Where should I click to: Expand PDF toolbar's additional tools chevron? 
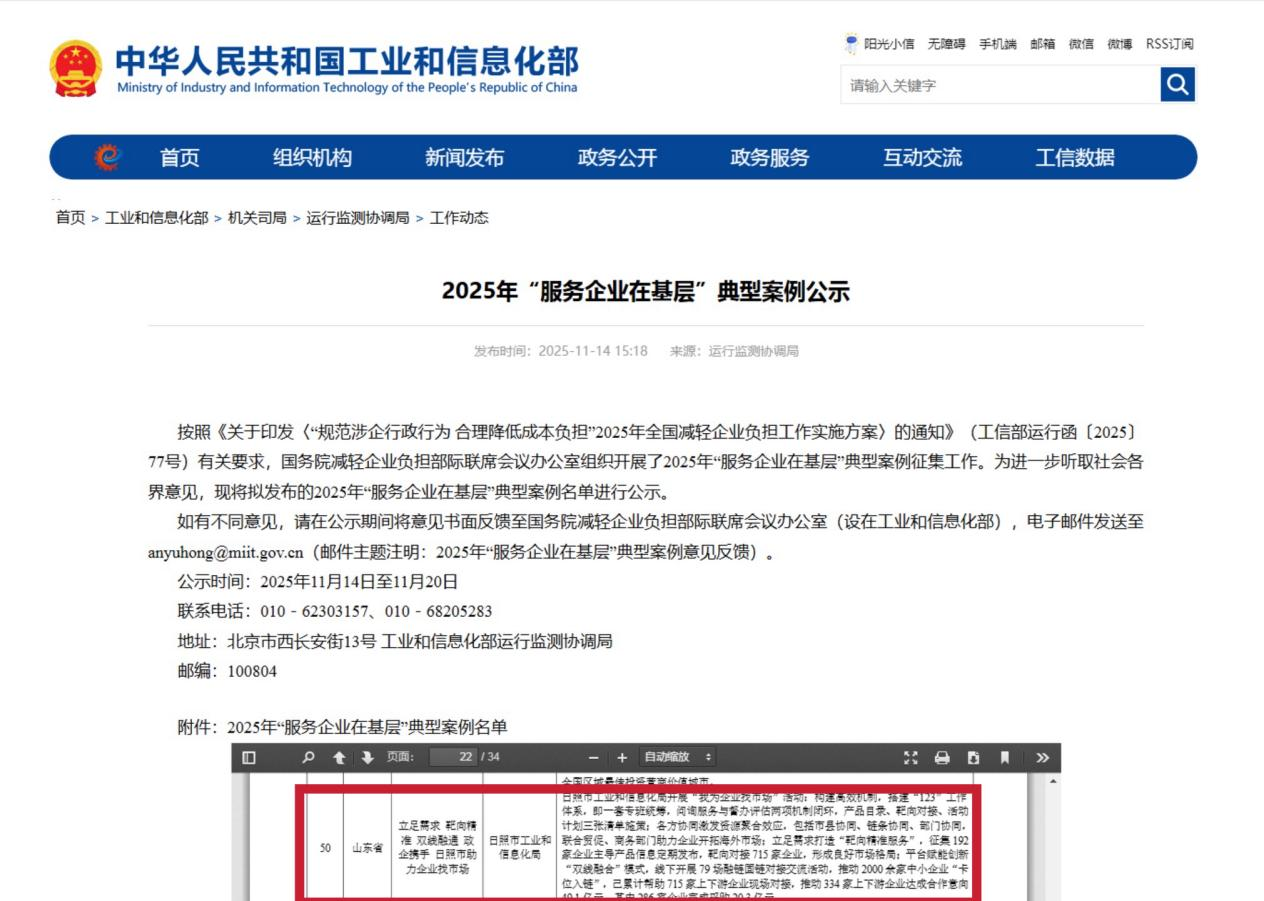click(x=1042, y=758)
